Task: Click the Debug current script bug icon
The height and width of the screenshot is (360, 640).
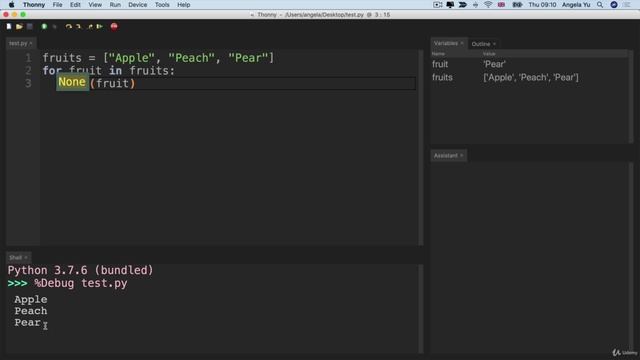Action: (x=55, y=27)
